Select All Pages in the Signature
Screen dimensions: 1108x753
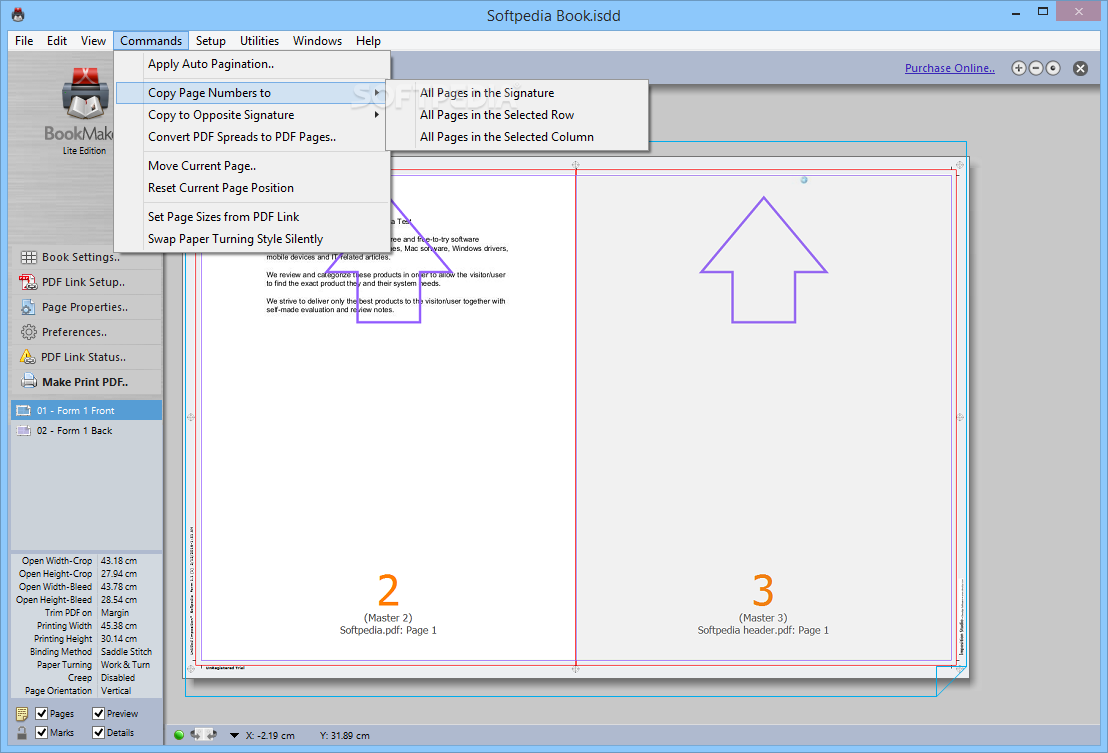517,93
